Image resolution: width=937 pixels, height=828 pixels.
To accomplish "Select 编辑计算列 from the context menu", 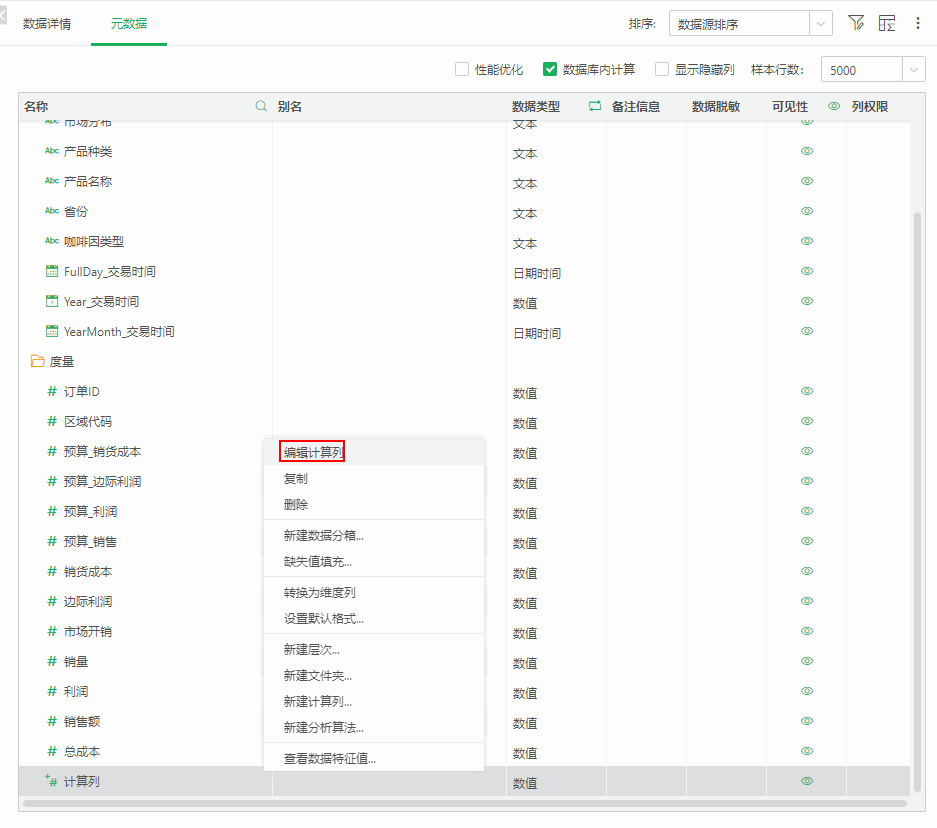I will pyautogui.click(x=313, y=452).
